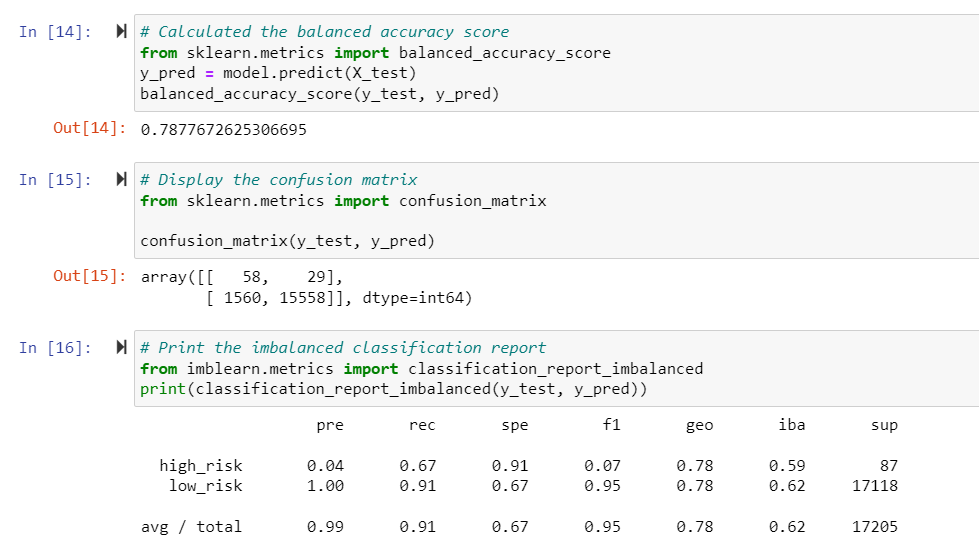979x559 pixels.
Task: Click the In [15] cell prompt label
Action: click(x=55, y=180)
